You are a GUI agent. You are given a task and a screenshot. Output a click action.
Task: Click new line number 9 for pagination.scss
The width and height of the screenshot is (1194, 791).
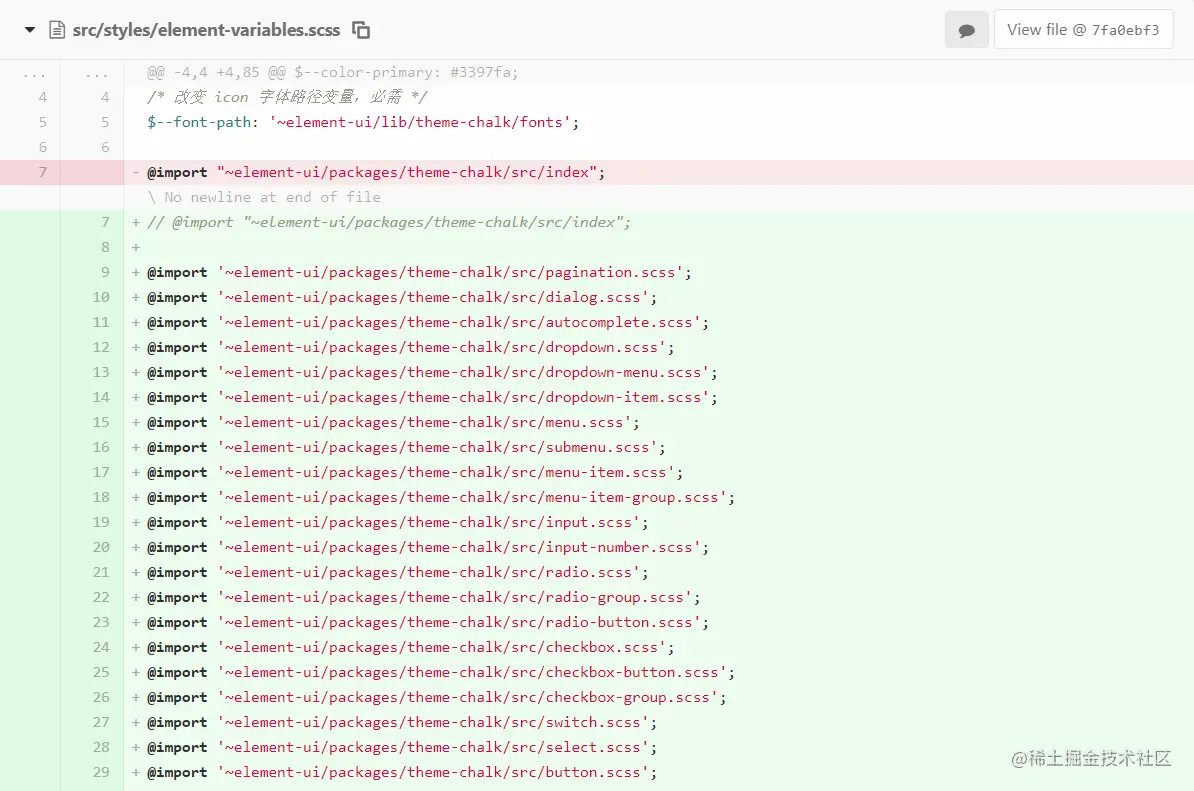click(x=105, y=272)
